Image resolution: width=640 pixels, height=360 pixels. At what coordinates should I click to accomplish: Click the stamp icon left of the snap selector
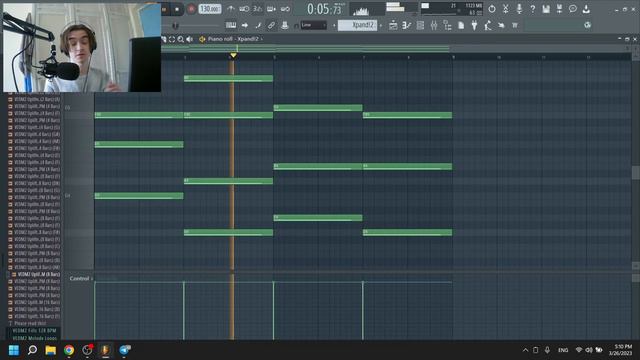(x=285, y=25)
